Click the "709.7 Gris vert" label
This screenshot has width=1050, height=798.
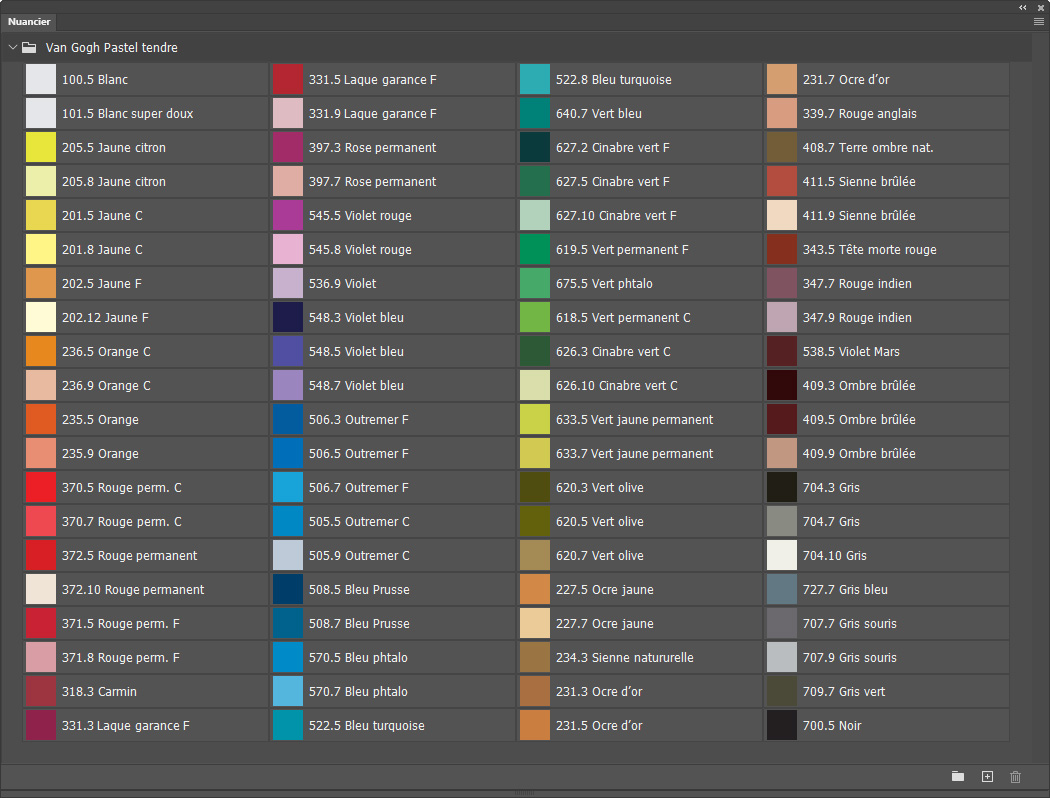[x=844, y=692]
